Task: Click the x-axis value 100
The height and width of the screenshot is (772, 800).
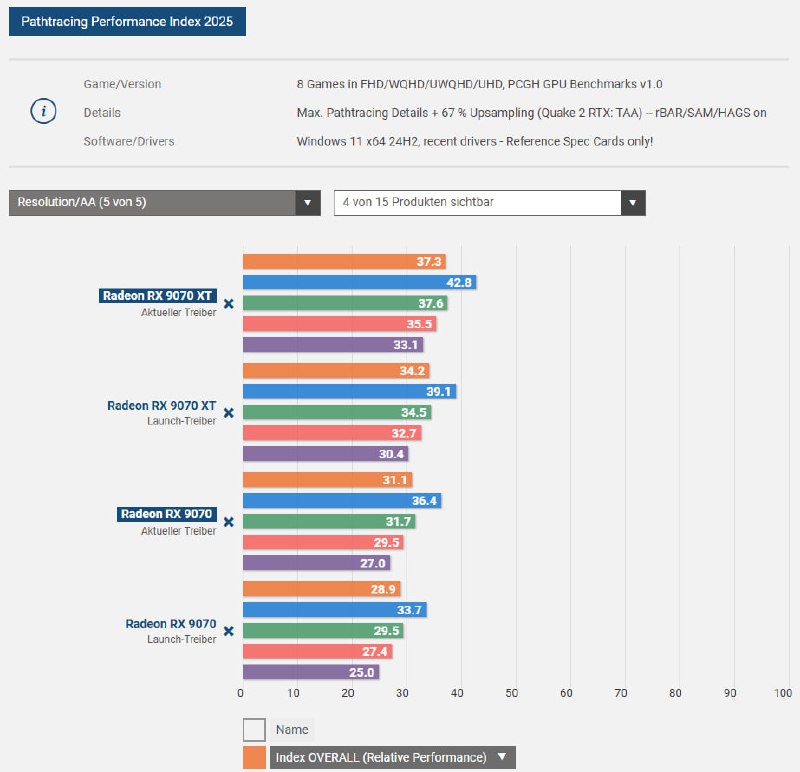Action: tap(783, 693)
